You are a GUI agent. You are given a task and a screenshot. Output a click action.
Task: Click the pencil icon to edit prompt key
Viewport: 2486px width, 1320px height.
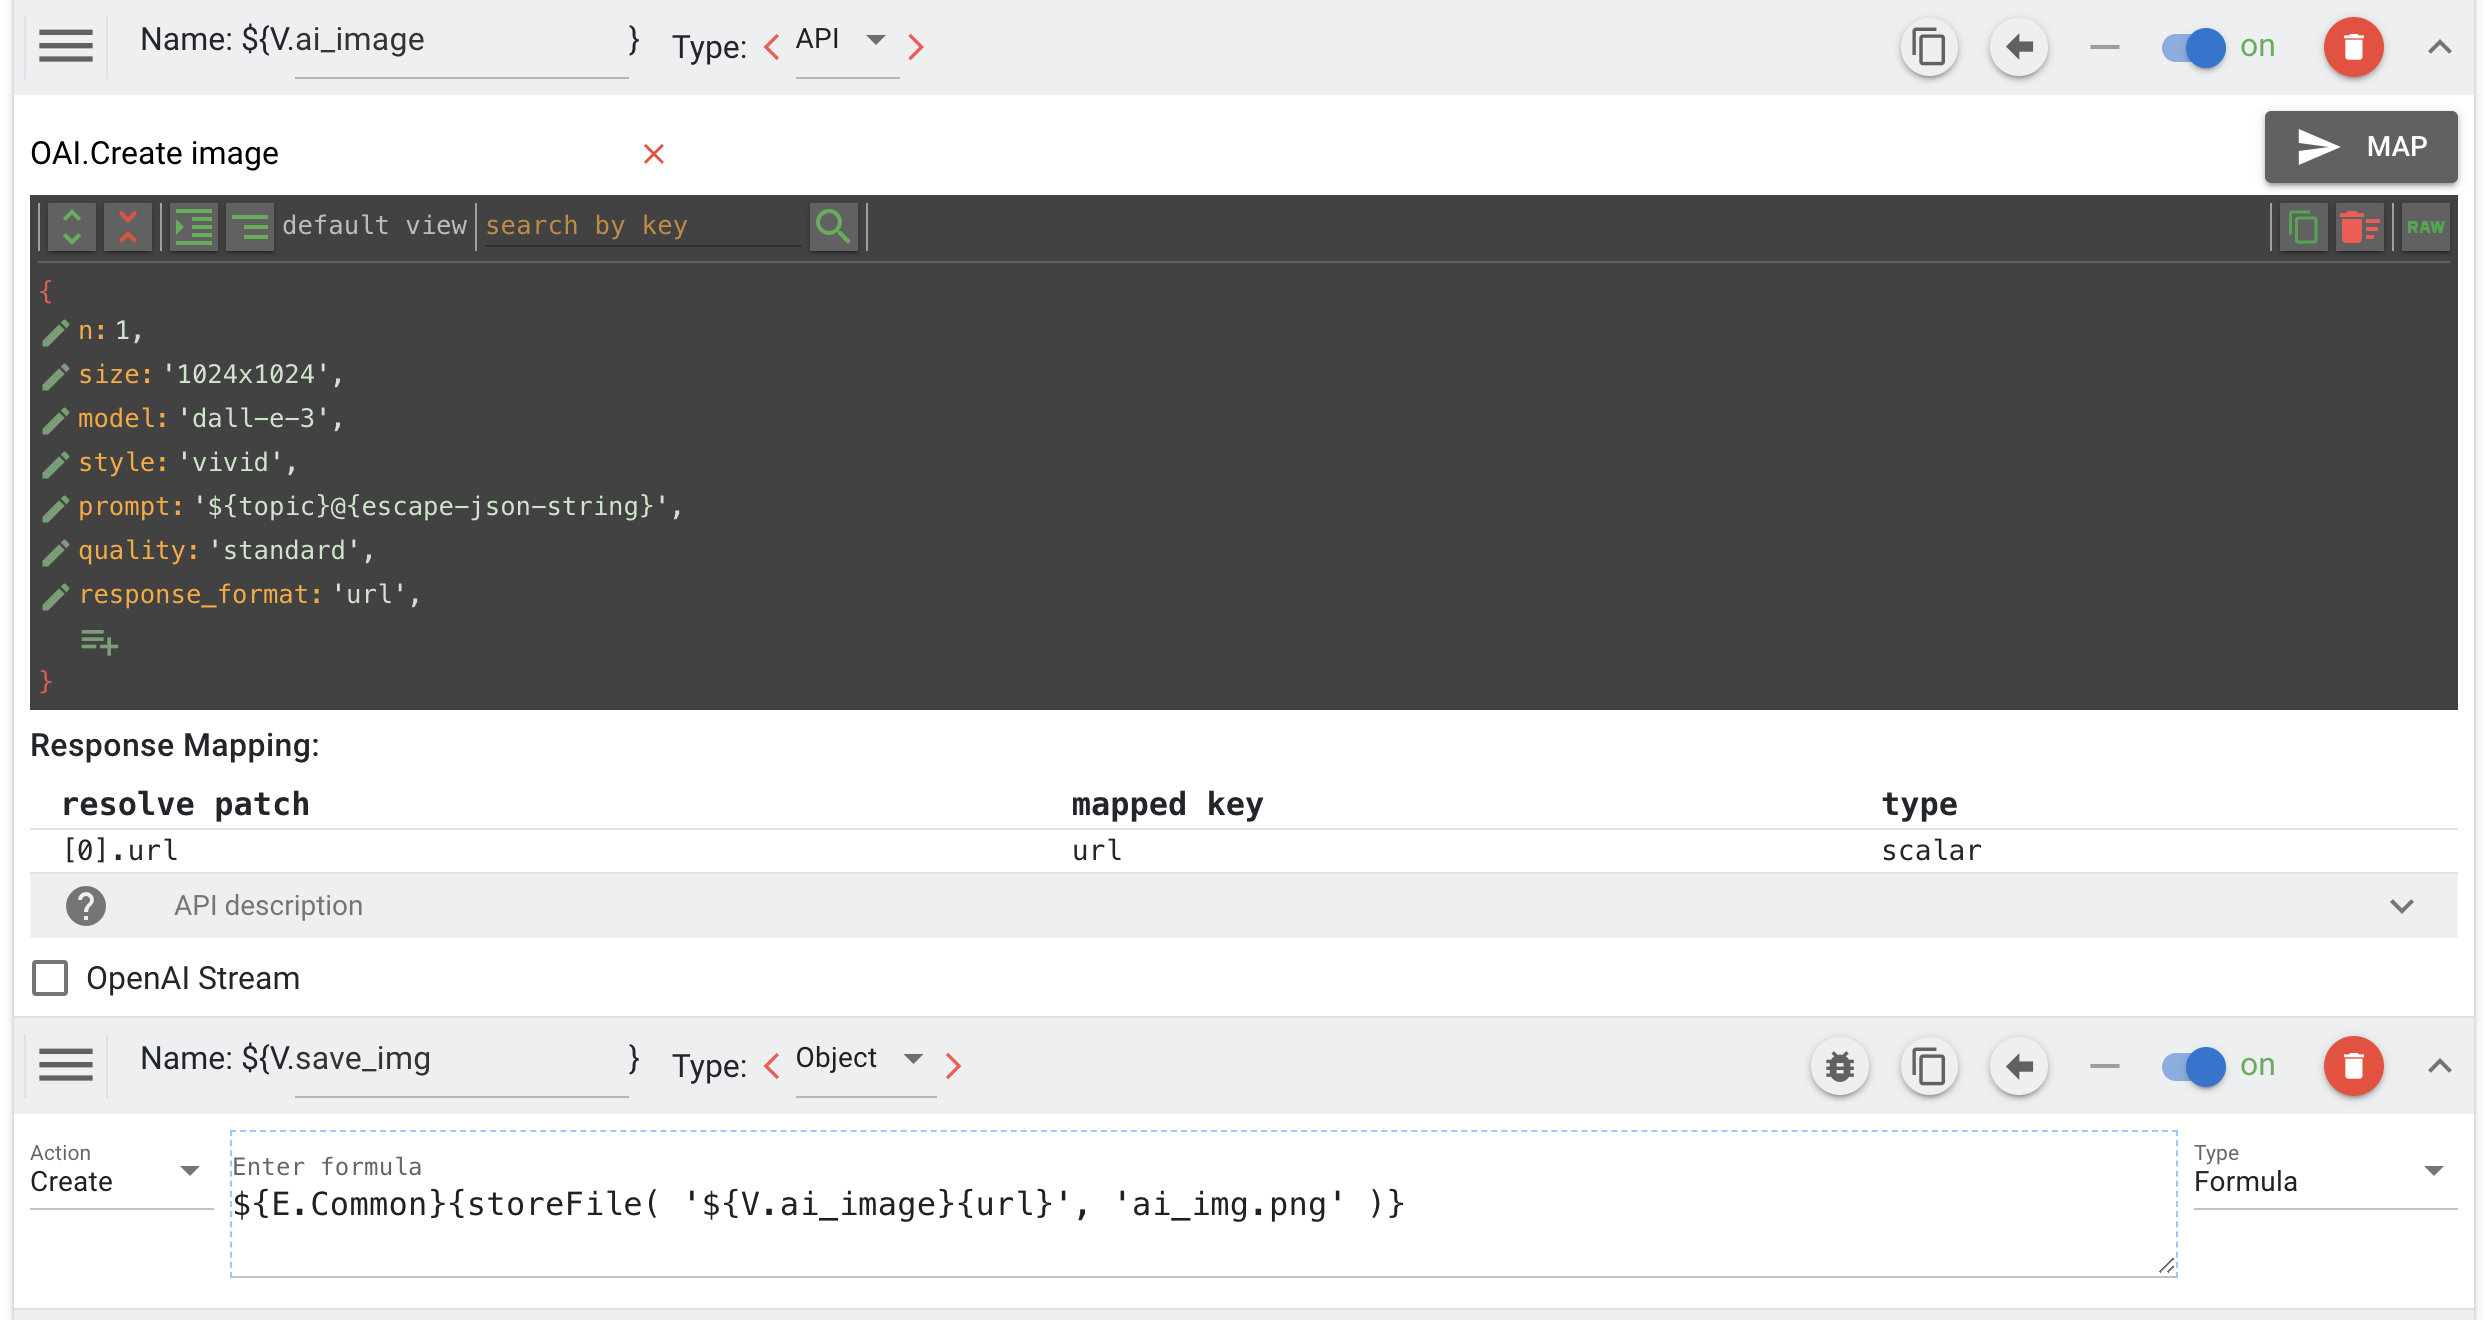pos(56,508)
